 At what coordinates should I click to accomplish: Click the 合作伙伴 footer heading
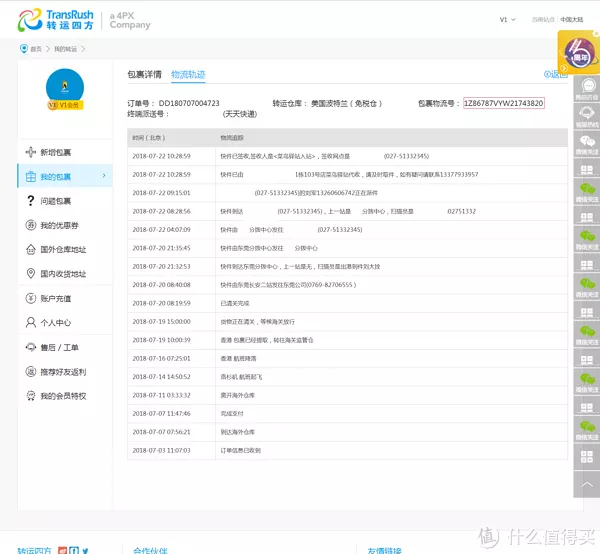coord(150,551)
